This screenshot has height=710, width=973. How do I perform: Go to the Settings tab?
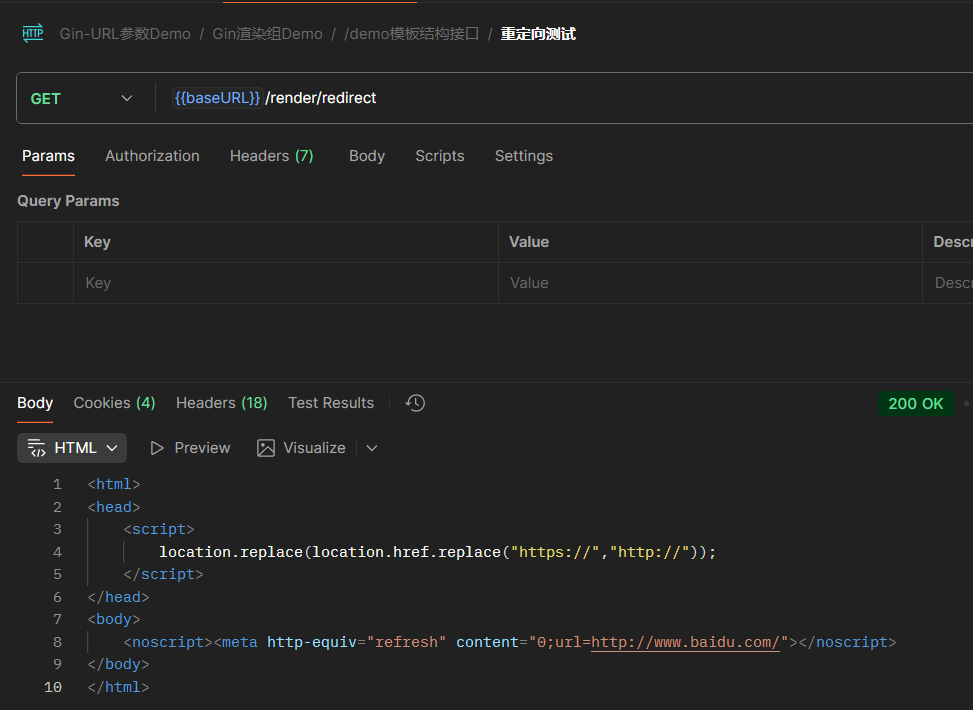523,156
